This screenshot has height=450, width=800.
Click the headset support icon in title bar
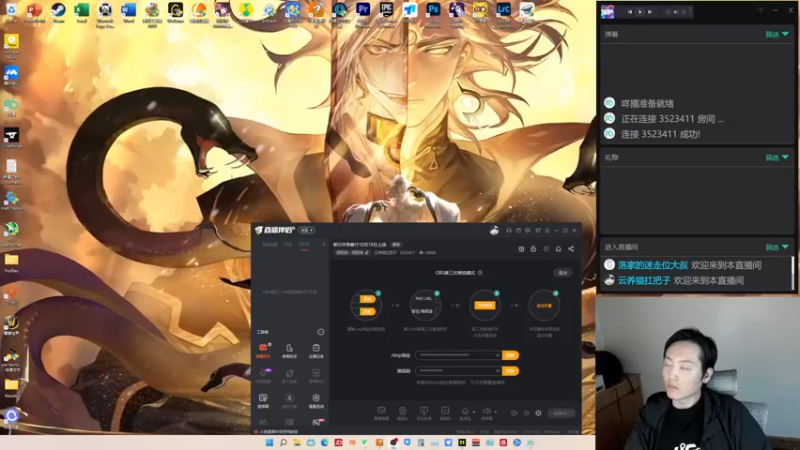509,231
